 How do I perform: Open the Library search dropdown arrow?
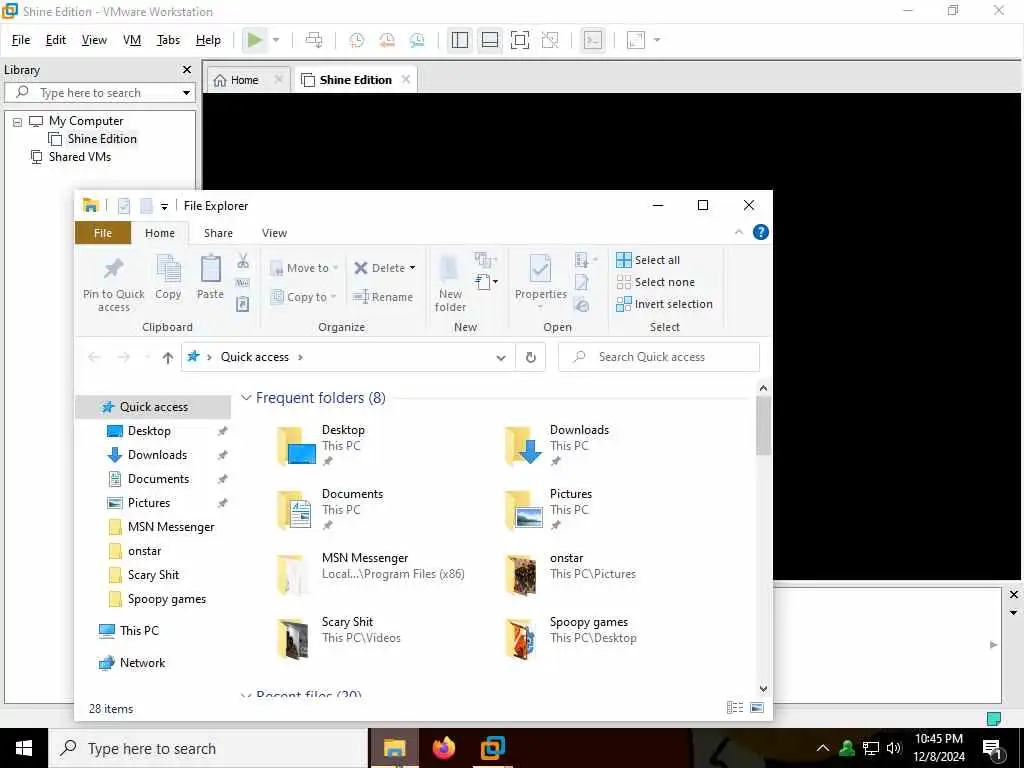186,93
